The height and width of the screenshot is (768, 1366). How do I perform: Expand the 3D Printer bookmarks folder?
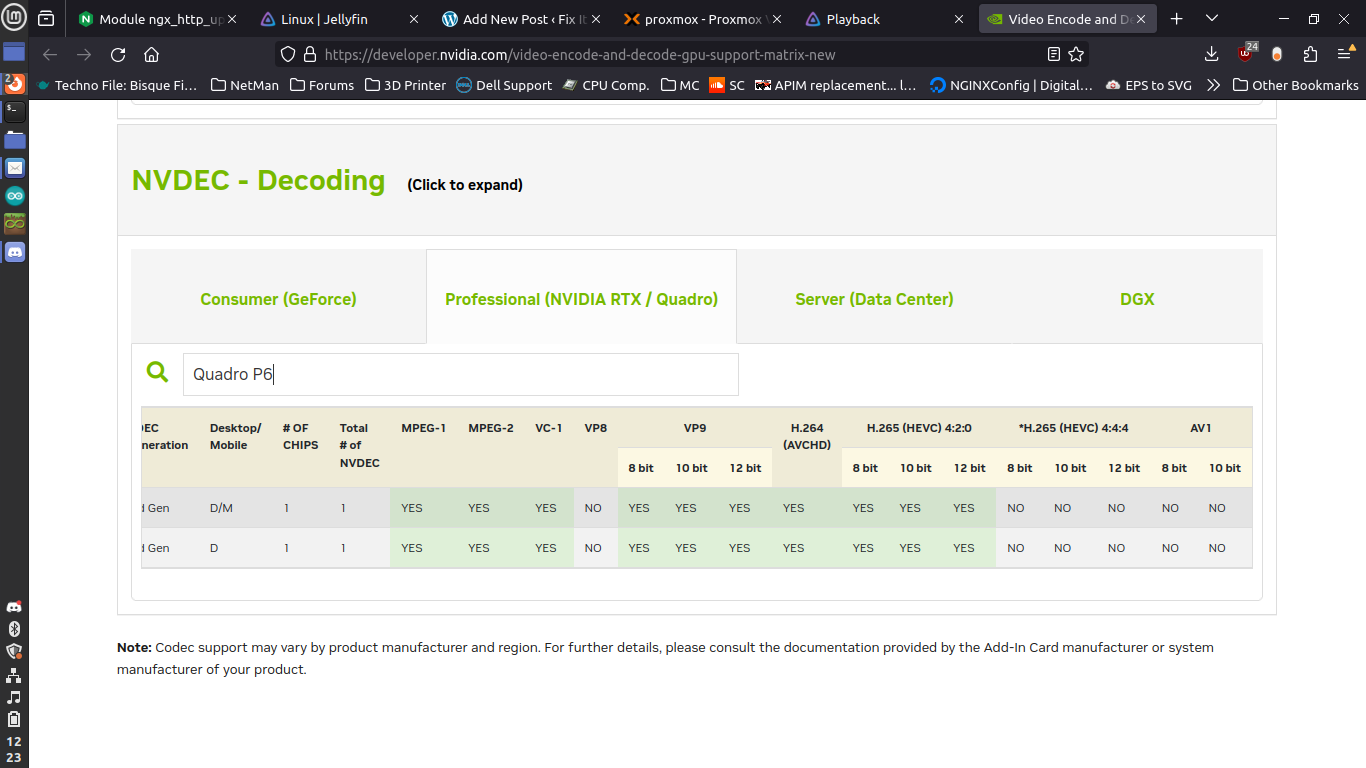point(405,85)
